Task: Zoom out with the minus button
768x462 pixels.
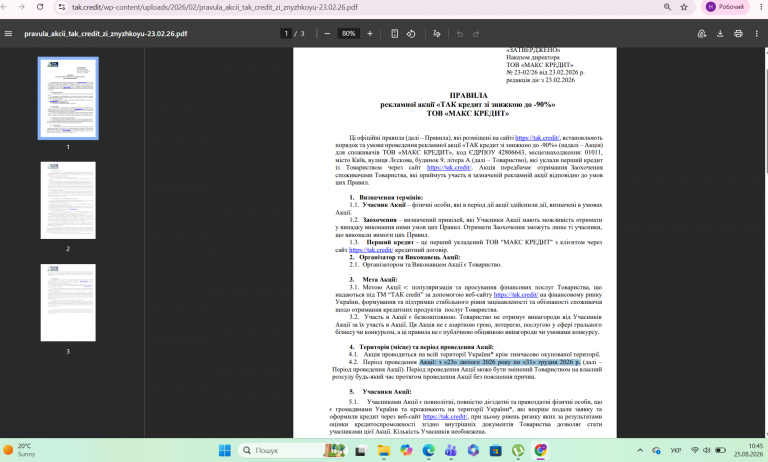Action: click(327, 34)
